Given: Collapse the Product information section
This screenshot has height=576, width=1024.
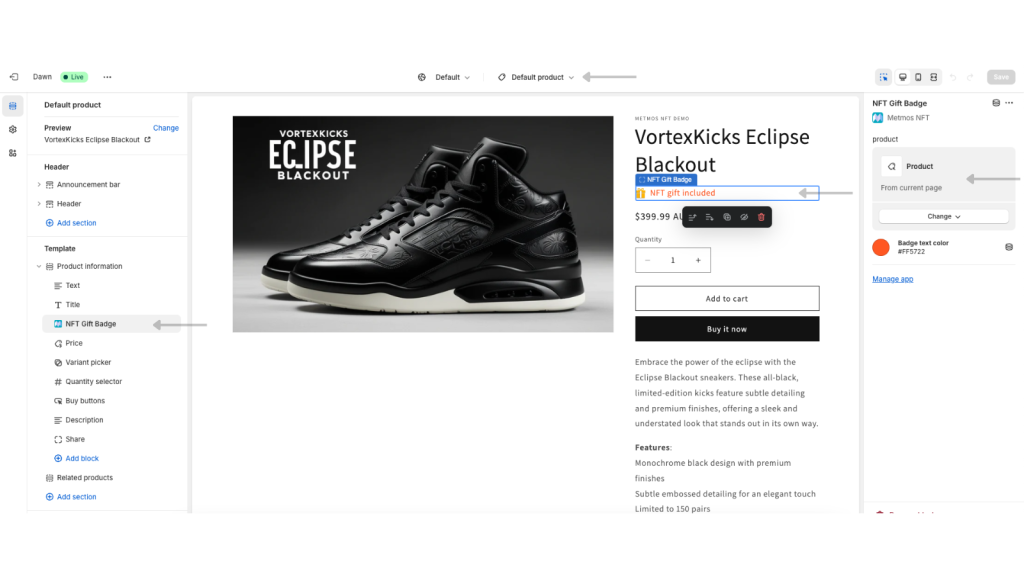Looking at the screenshot, I should pyautogui.click(x=39, y=266).
